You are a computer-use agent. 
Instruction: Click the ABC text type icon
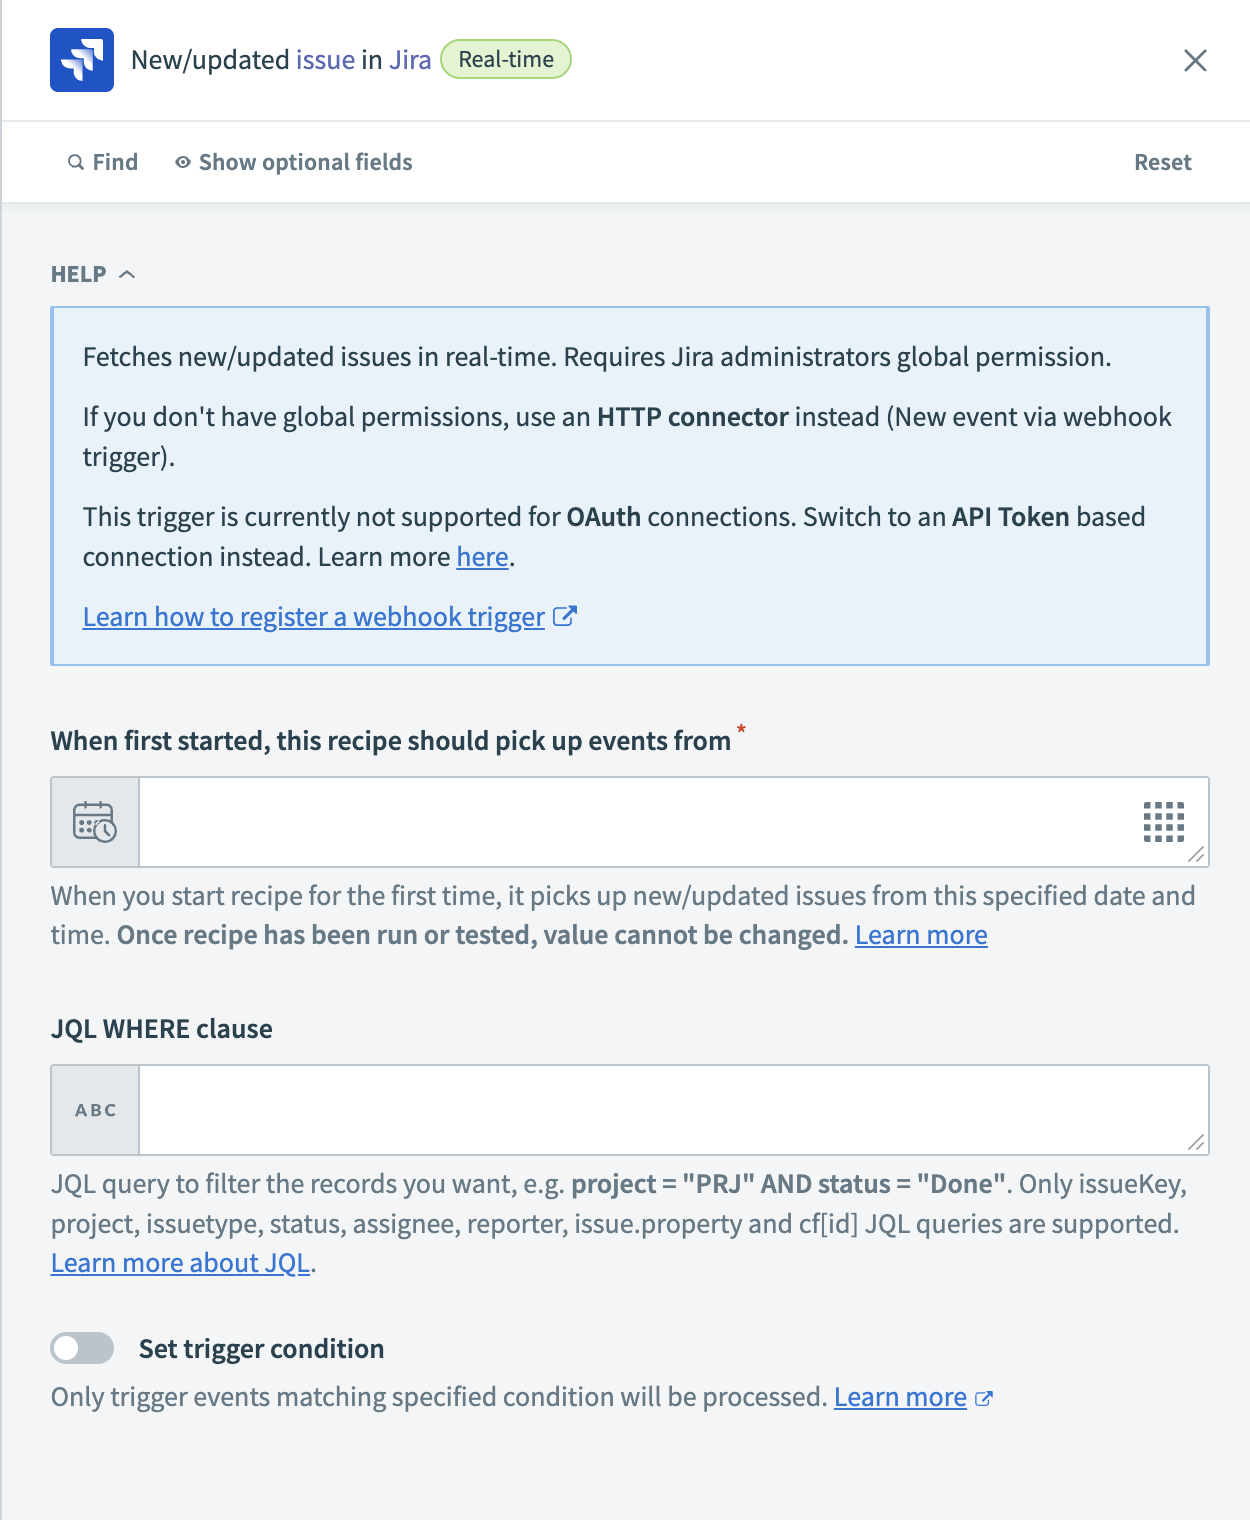tap(95, 1110)
